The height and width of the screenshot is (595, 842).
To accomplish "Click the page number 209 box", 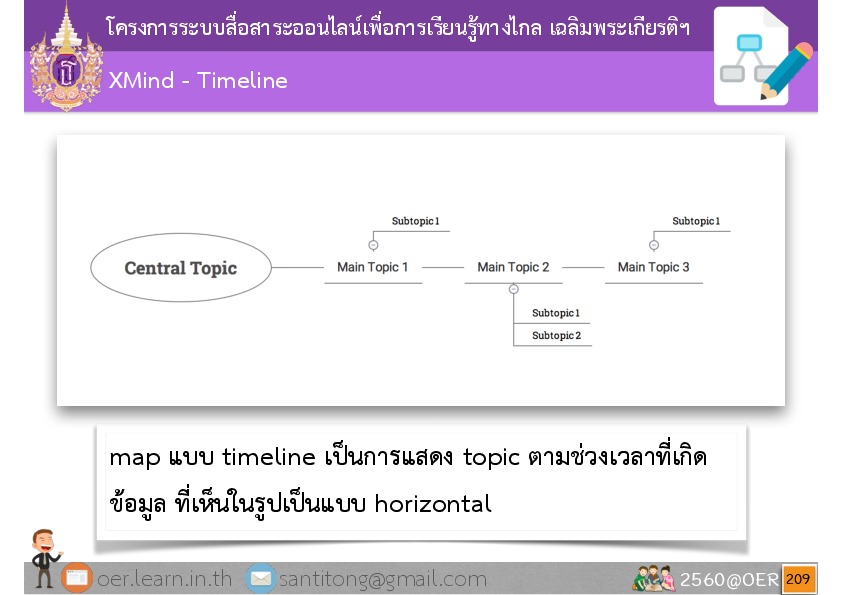I will (798, 579).
